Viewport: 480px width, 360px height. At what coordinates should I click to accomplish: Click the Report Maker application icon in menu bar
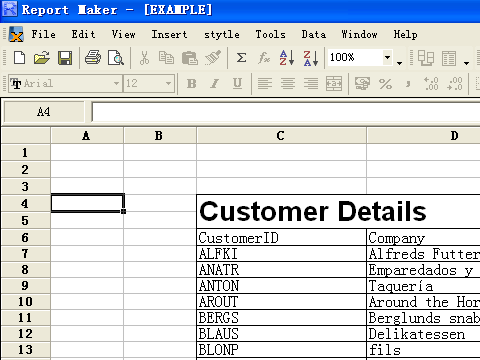click(16, 34)
